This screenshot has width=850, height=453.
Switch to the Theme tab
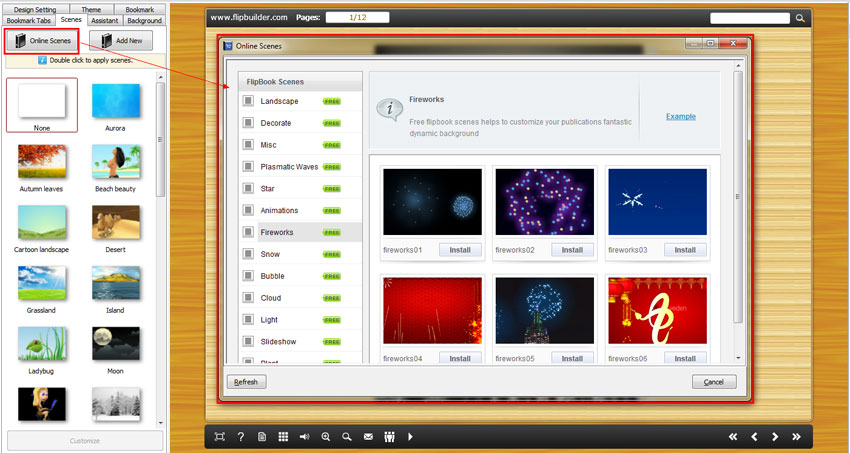91,9
